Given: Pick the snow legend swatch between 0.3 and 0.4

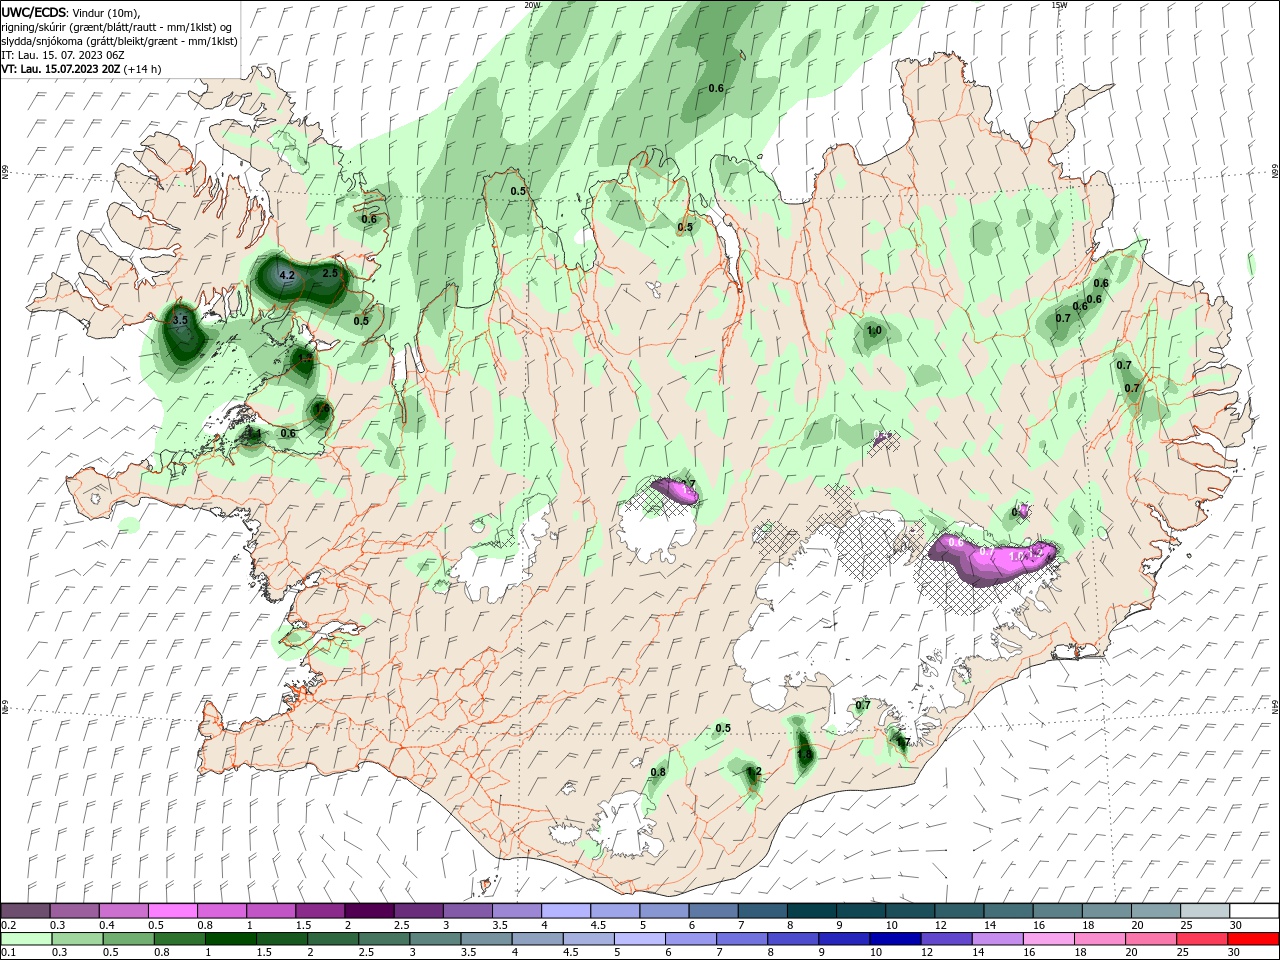Looking at the screenshot, I should (74, 911).
